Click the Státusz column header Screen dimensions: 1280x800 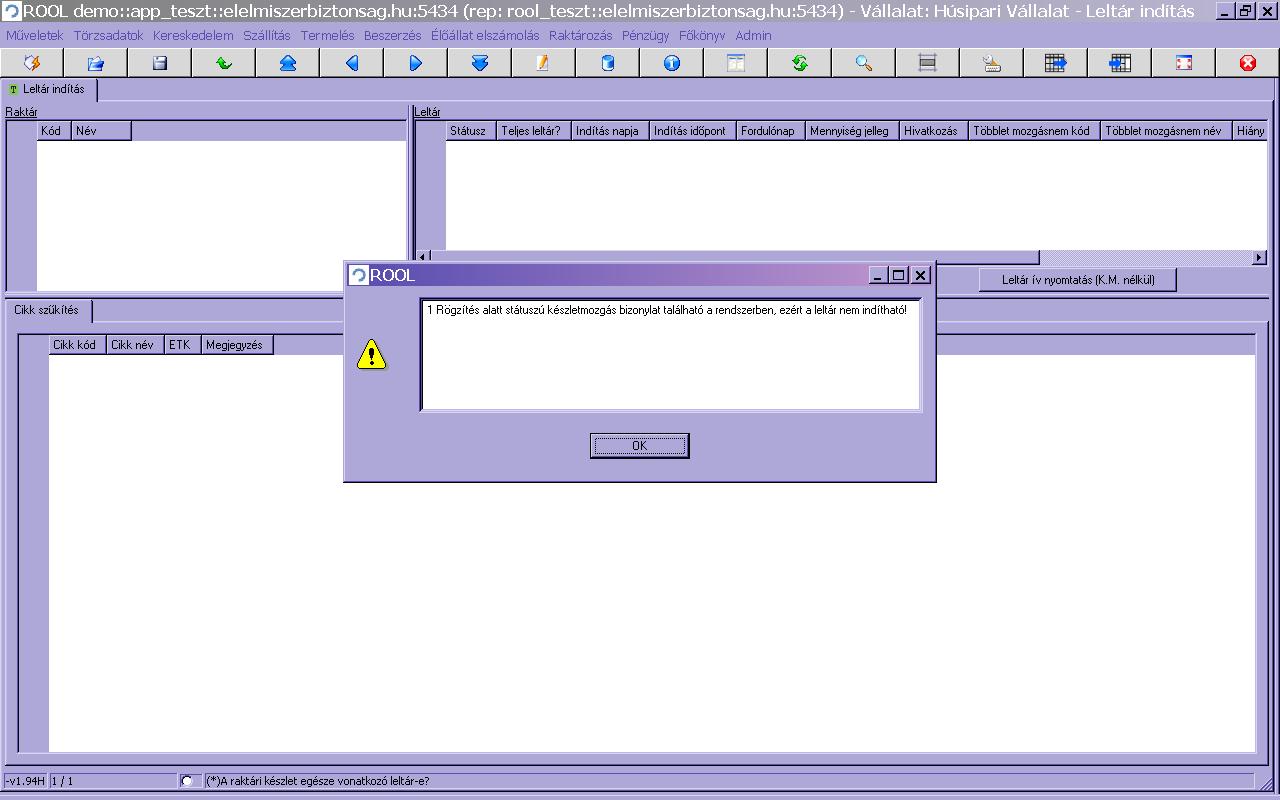[468, 131]
